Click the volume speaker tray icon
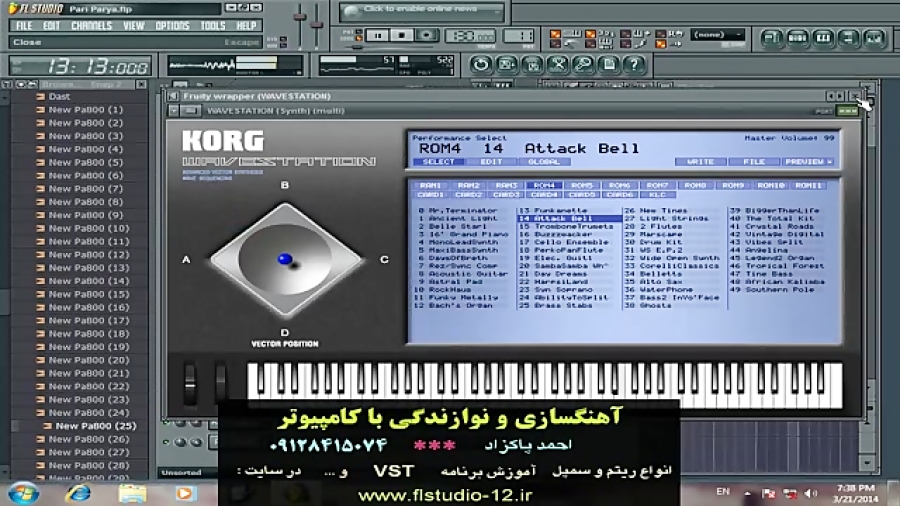This screenshot has height=506, width=900. point(810,493)
